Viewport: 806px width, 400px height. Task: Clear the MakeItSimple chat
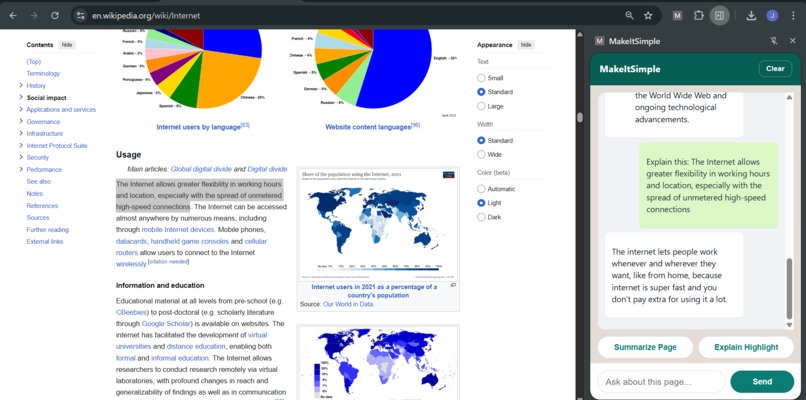[775, 68]
